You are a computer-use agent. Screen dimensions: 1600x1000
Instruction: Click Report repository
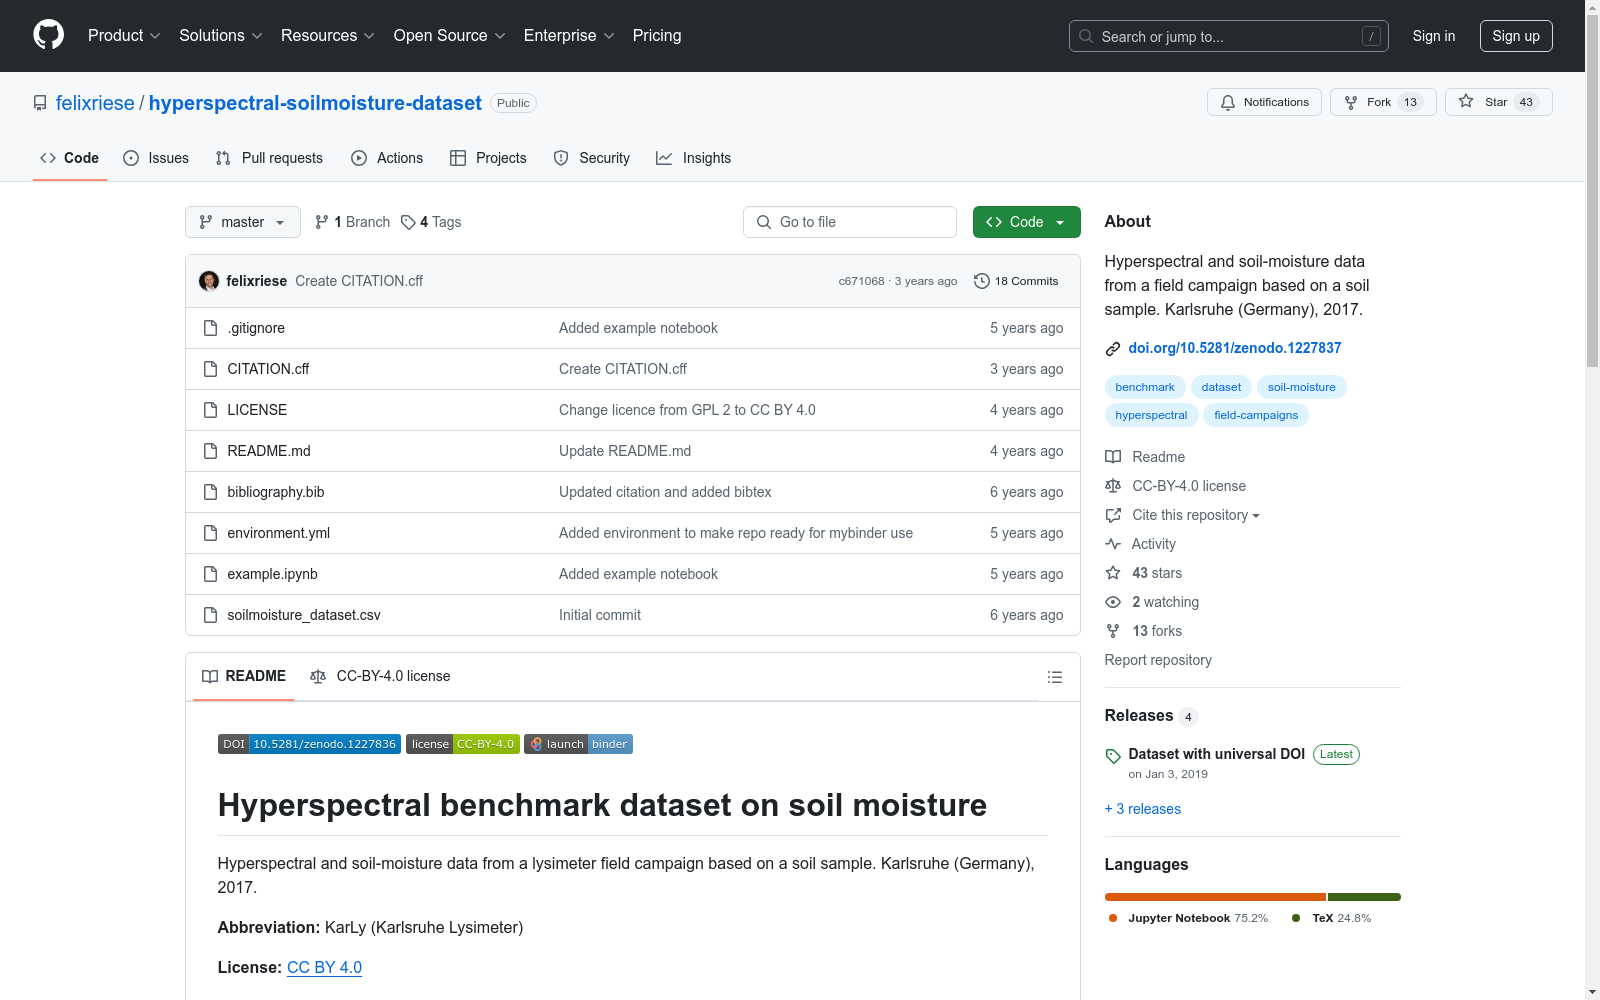(1158, 660)
